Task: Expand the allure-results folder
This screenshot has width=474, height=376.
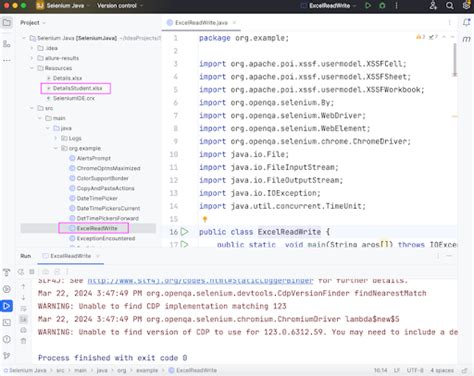Action: tap(32, 58)
